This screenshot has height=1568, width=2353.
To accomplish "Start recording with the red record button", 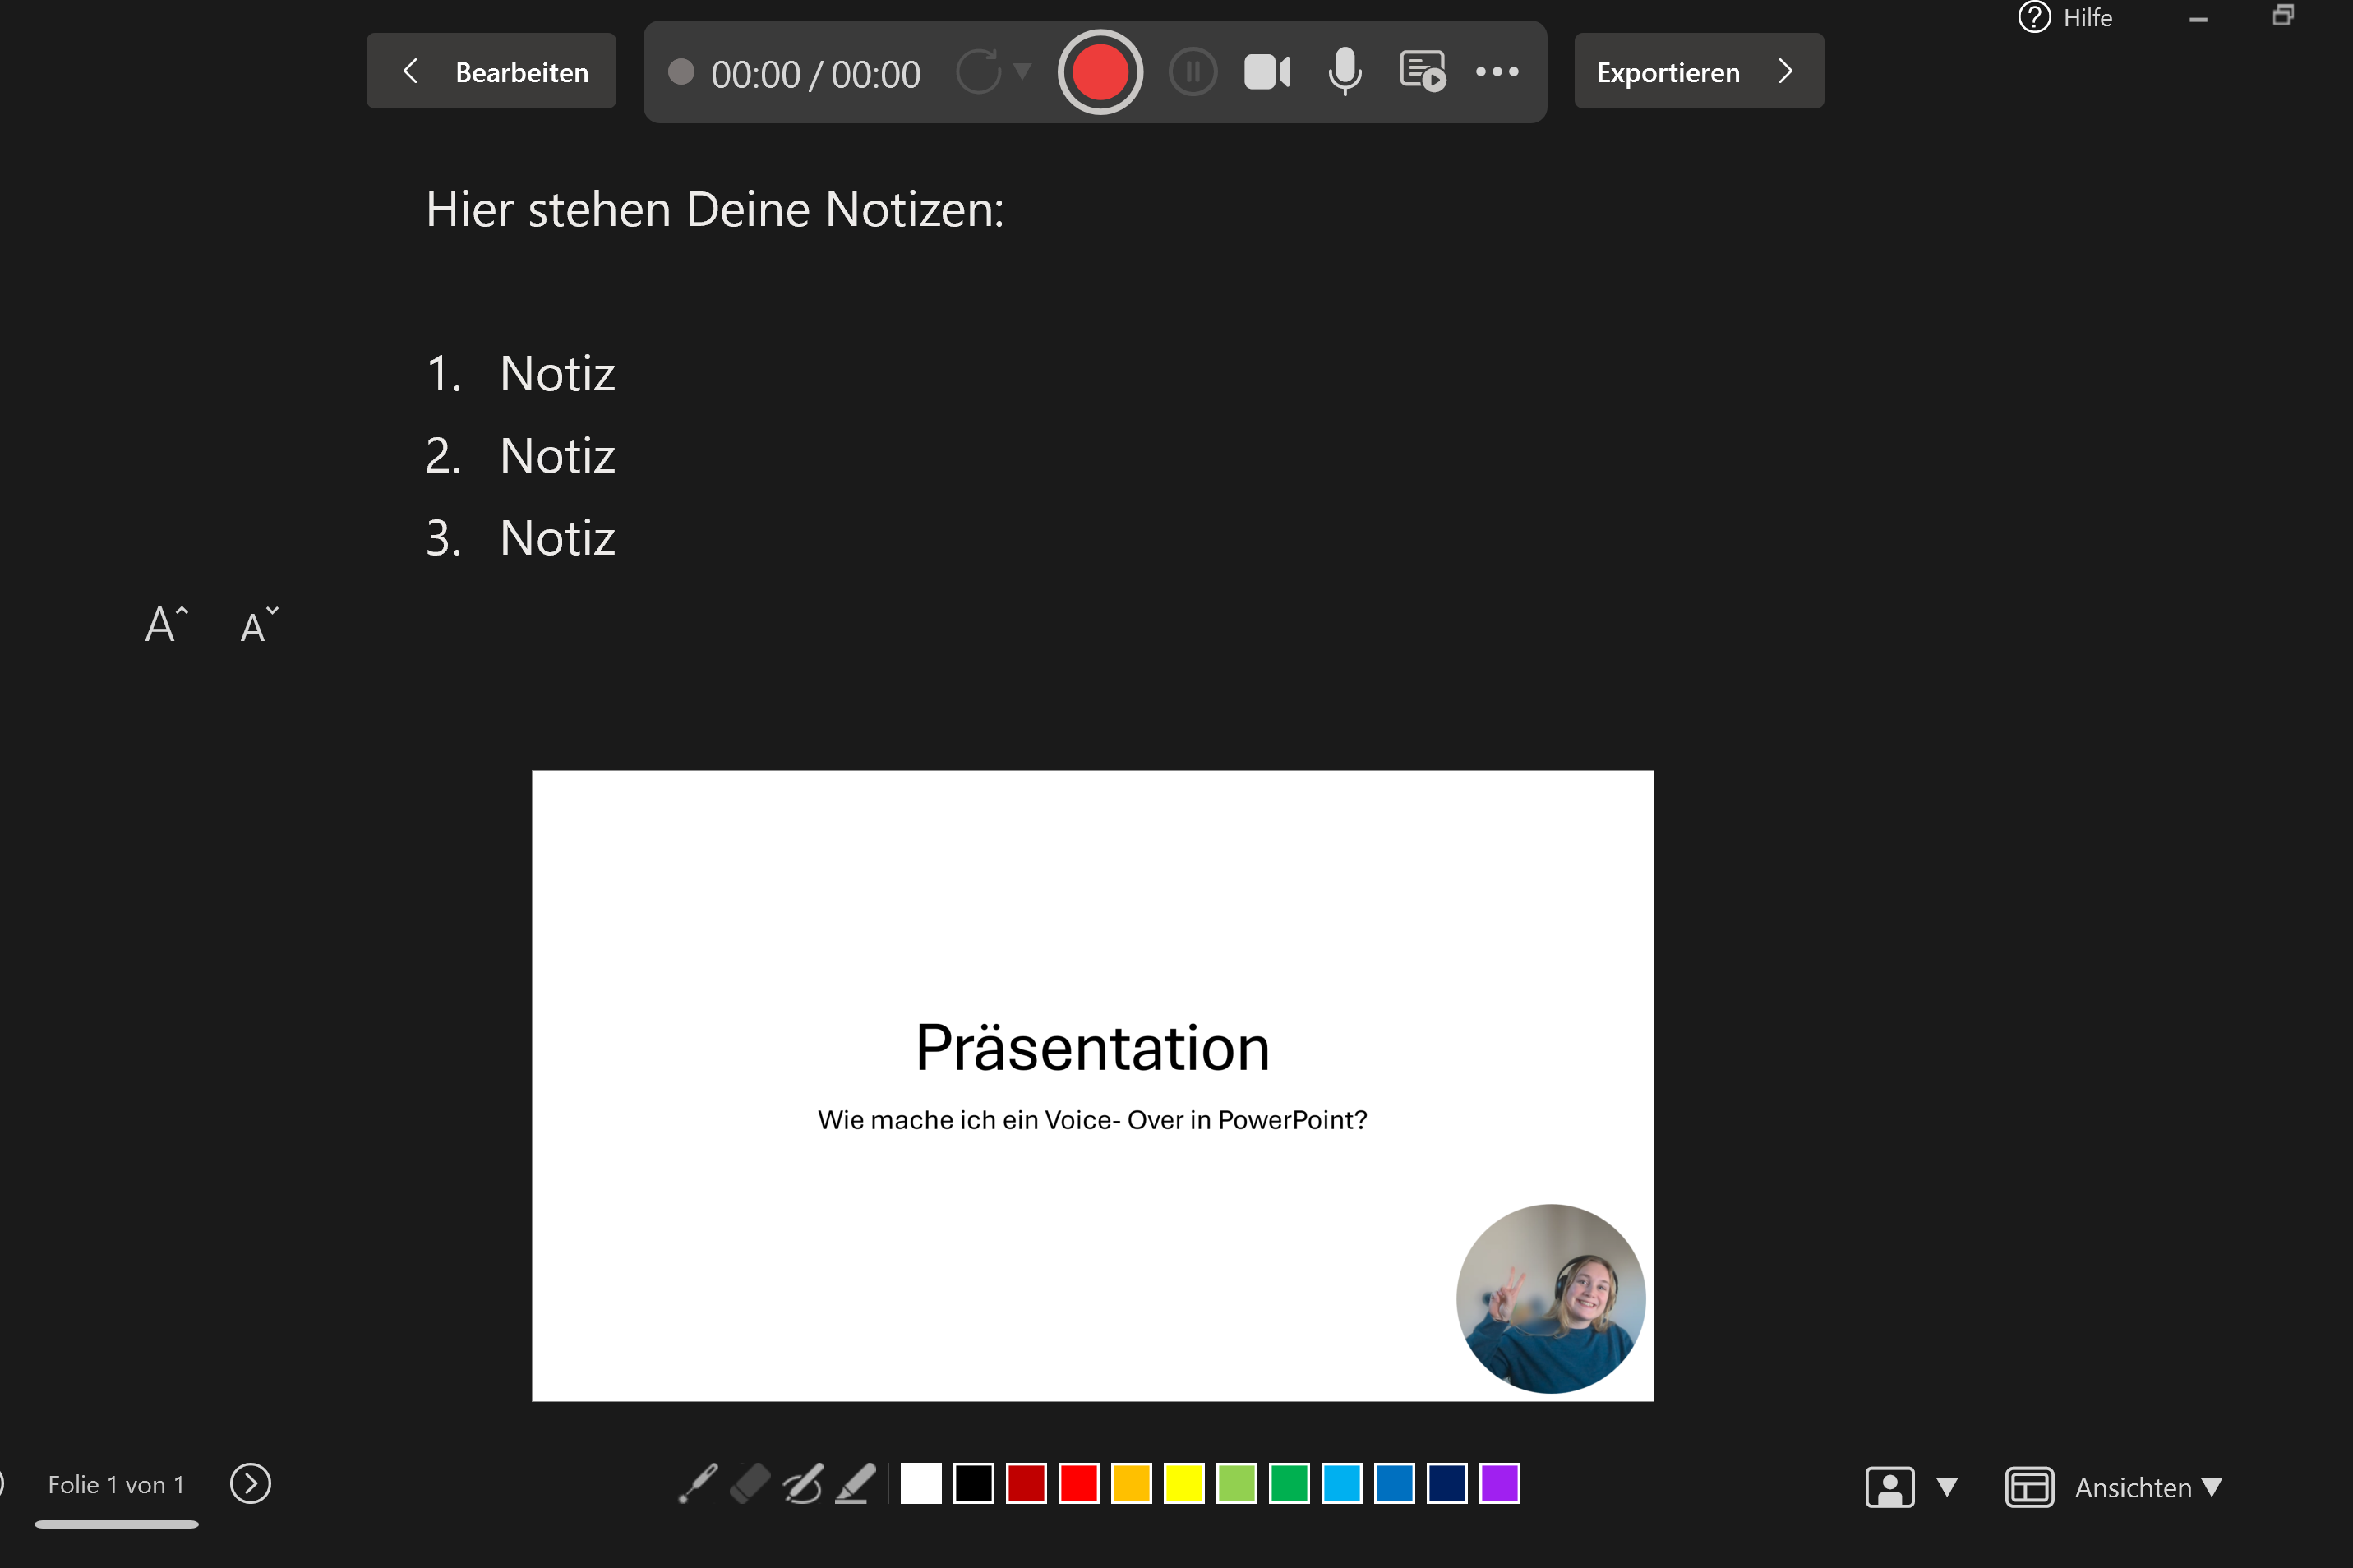I will tap(1100, 72).
